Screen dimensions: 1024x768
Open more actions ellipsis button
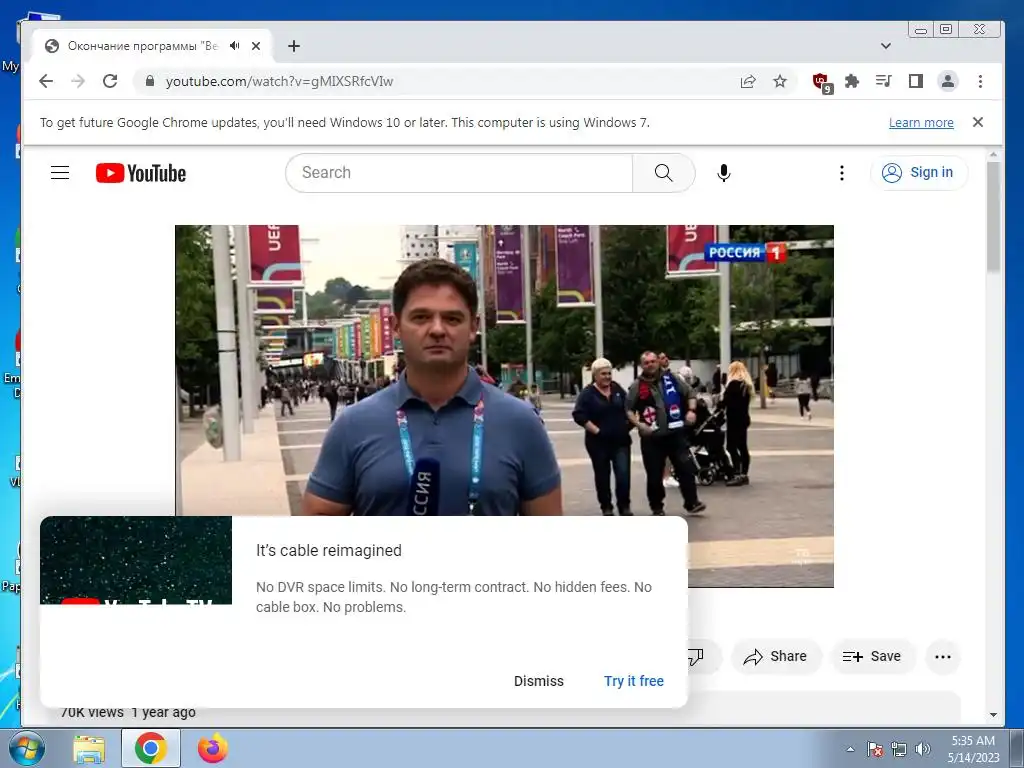942,656
